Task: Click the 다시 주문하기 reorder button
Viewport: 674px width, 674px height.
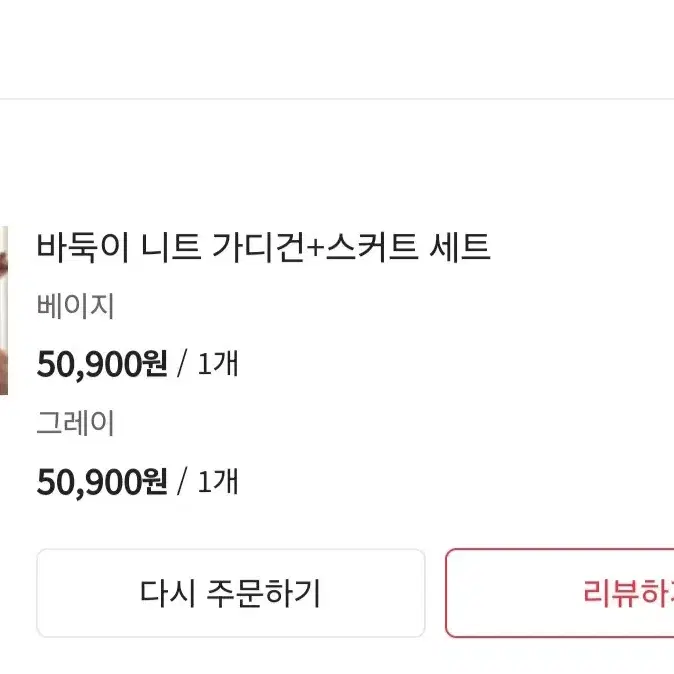Action: click(x=231, y=593)
